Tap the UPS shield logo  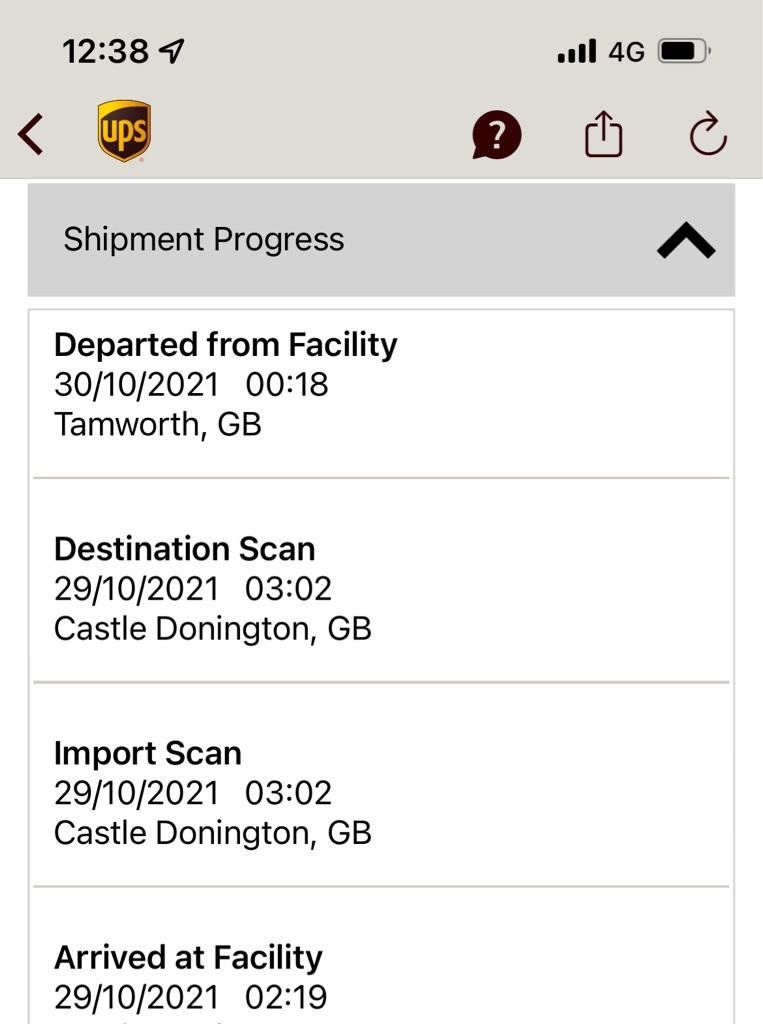coord(124,131)
